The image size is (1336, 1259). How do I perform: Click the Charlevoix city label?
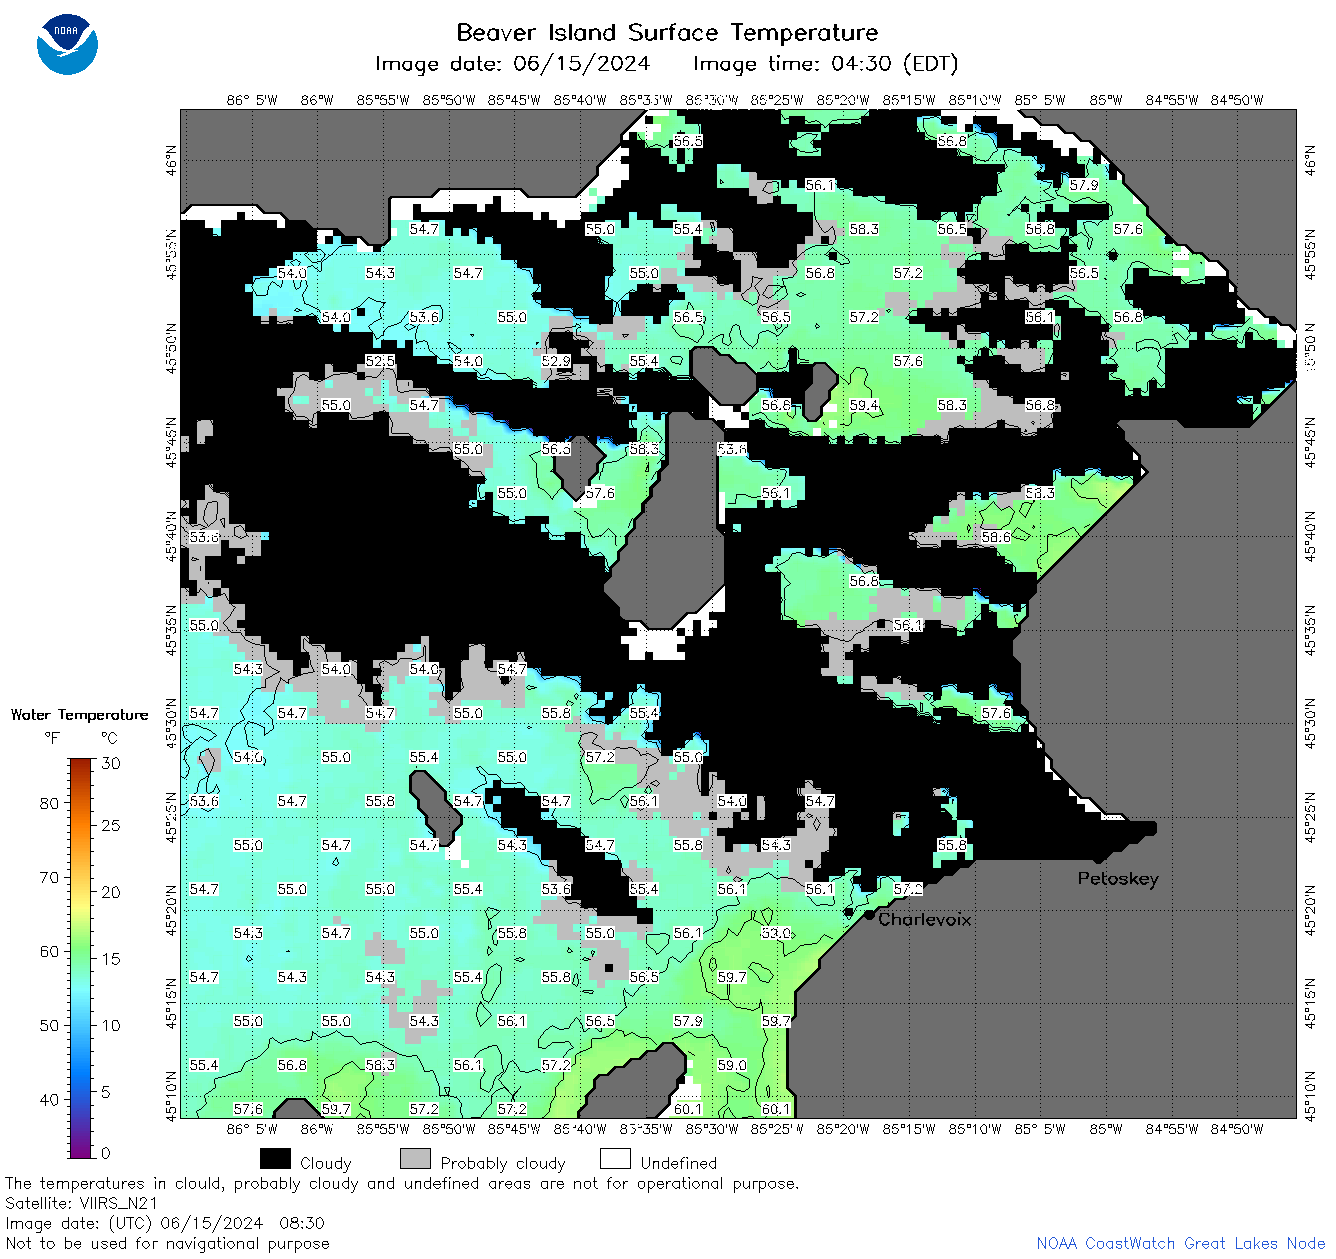pos(925,919)
